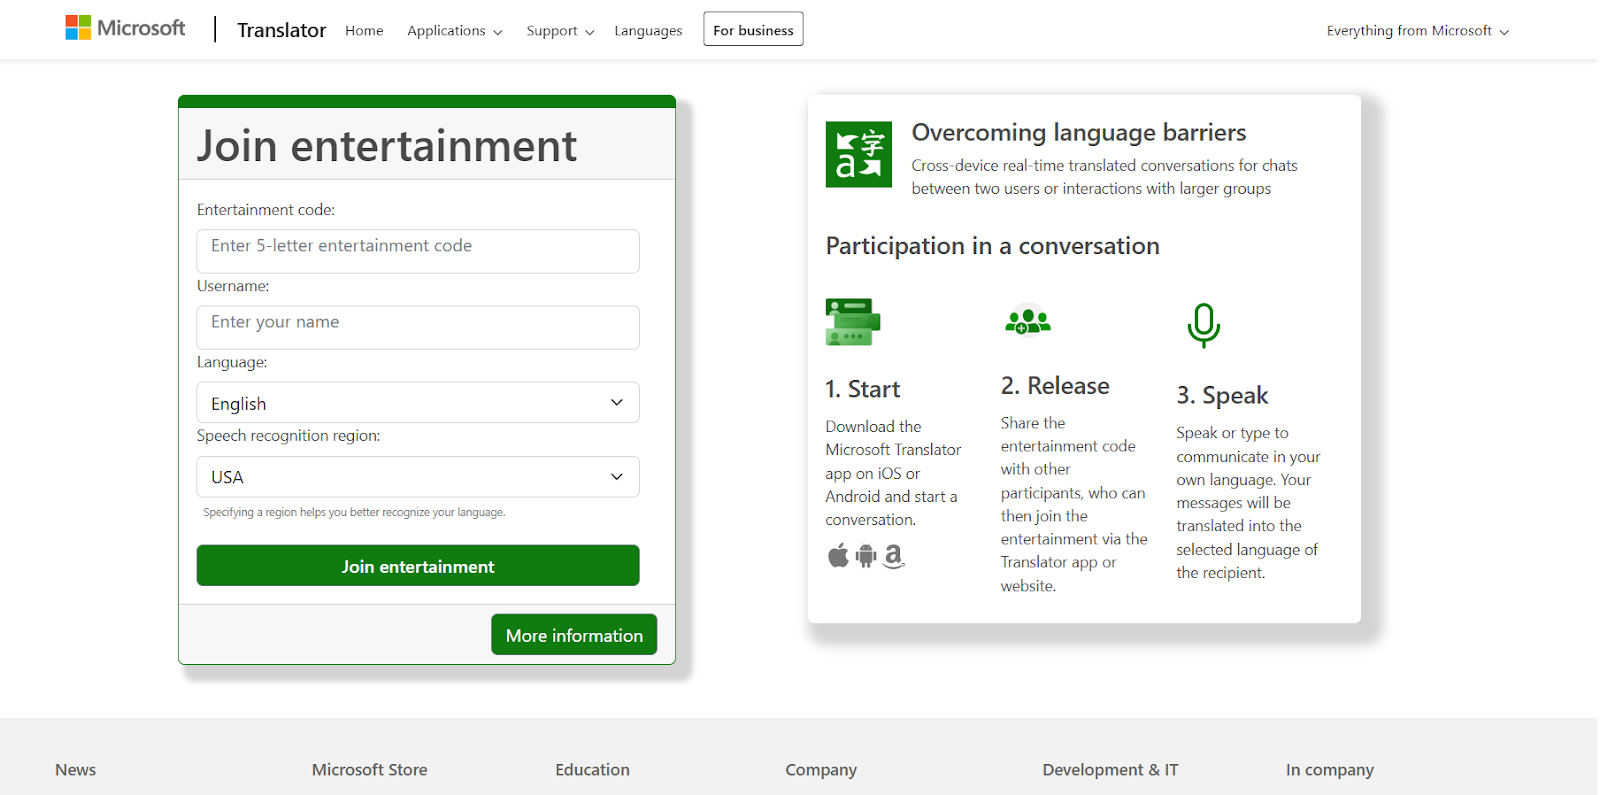1600x795 pixels.
Task: Open the Amazon store icon
Action: tap(894, 555)
